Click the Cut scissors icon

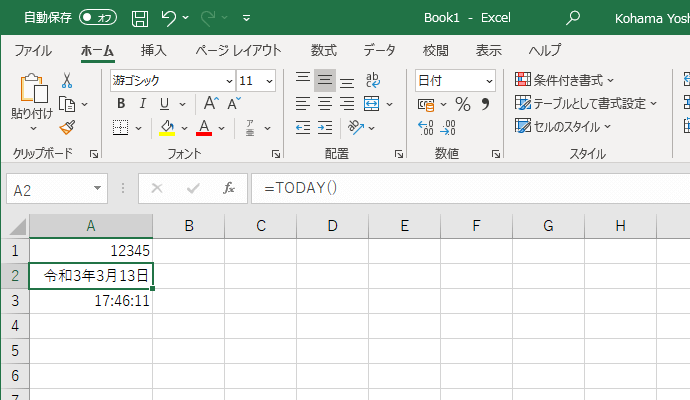point(67,81)
